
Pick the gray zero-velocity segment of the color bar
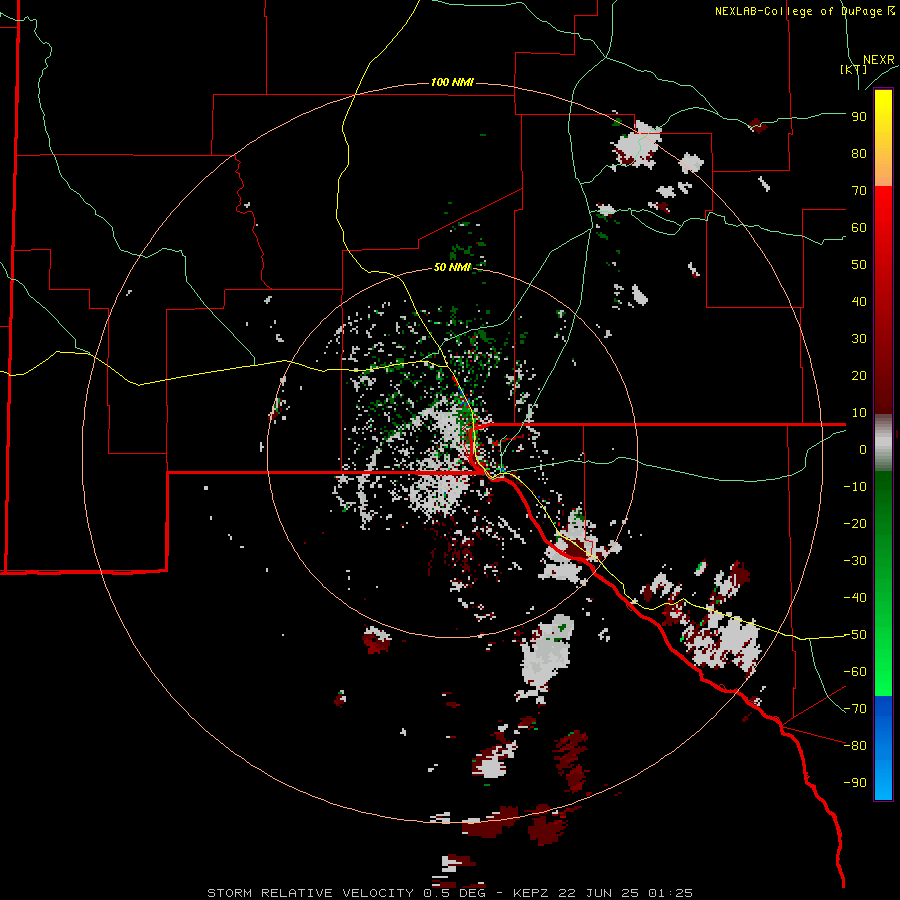[883, 443]
